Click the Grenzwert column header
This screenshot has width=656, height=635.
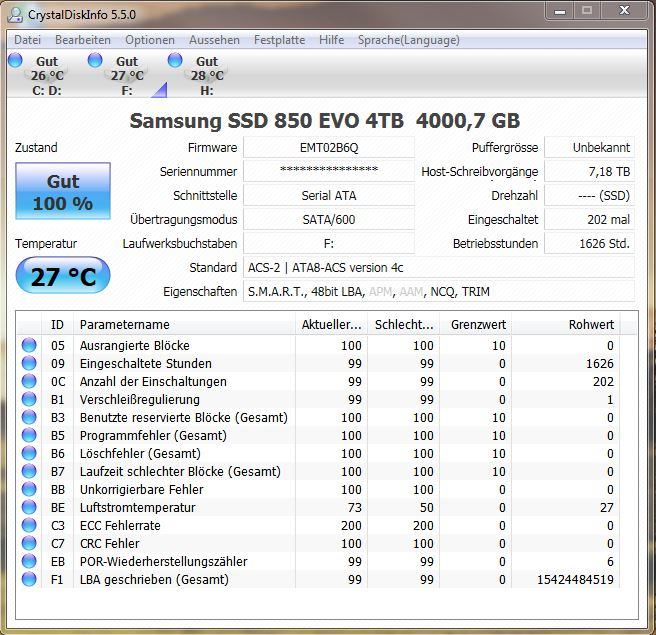[476, 324]
